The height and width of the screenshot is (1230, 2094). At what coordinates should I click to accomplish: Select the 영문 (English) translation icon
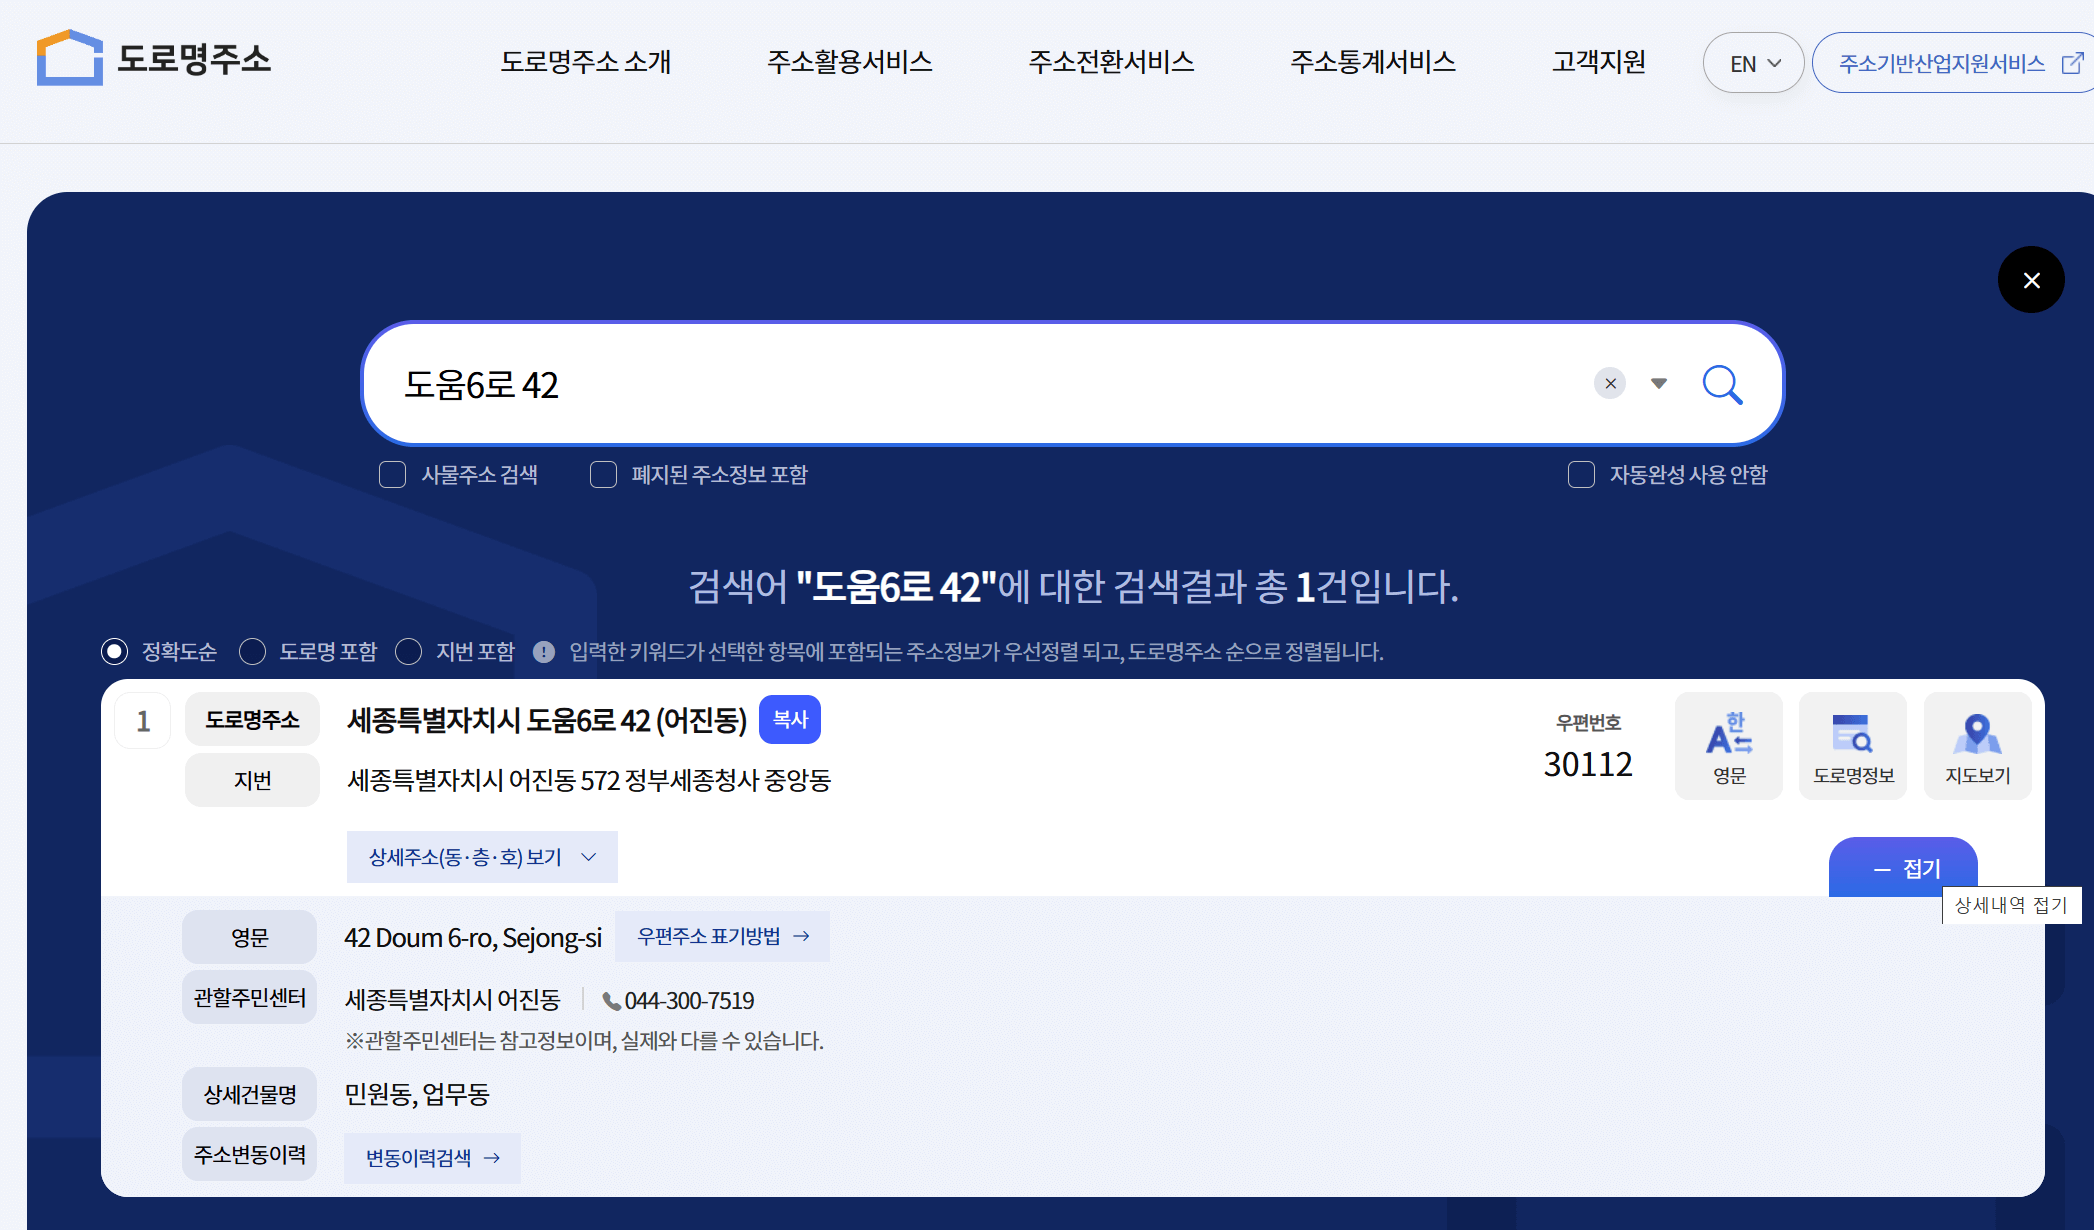(x=1728, y=745)
